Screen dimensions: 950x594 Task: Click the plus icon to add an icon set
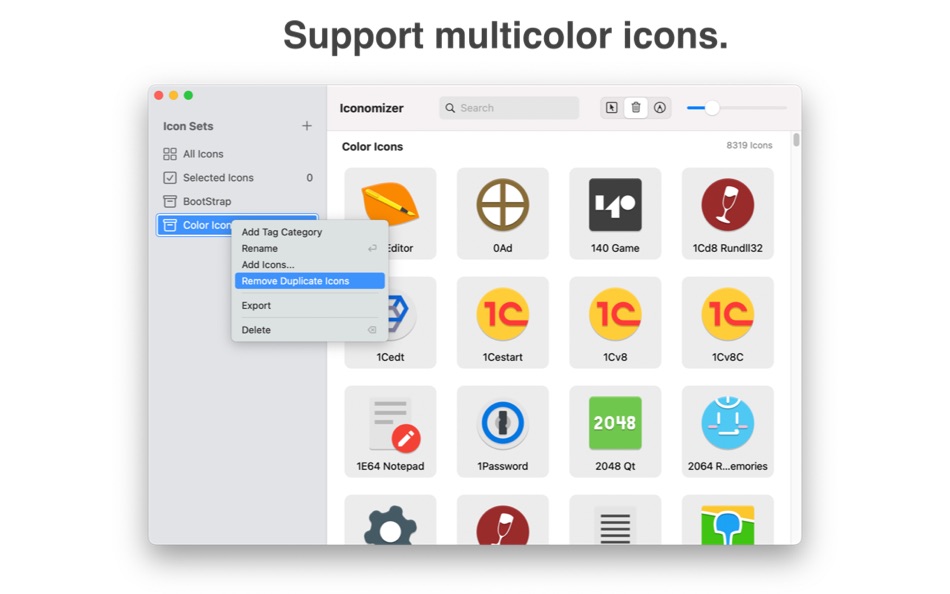pos(308,126)
